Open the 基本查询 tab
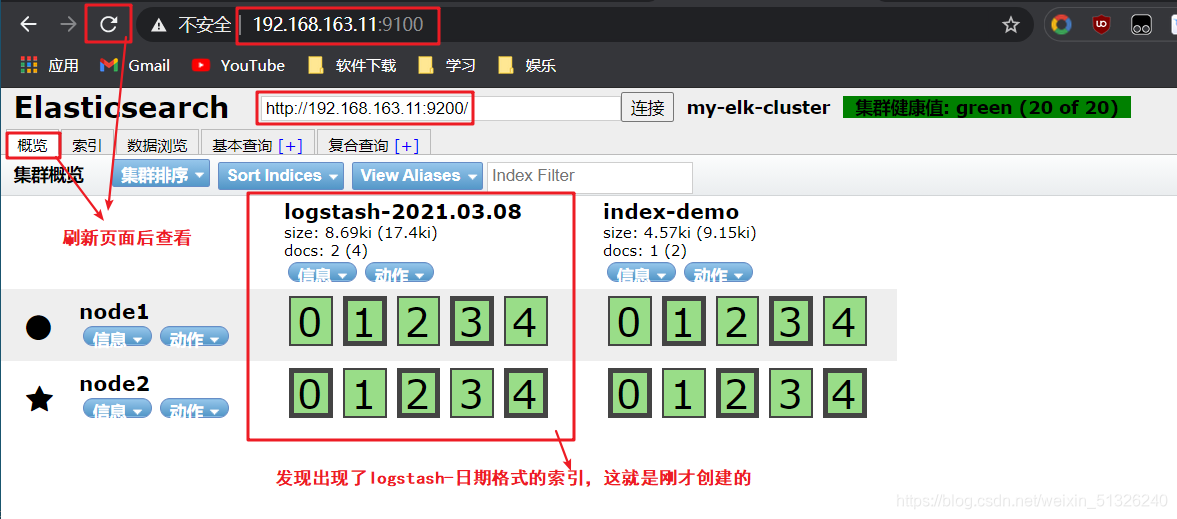Screen dimensions: 1177x519 242,146
